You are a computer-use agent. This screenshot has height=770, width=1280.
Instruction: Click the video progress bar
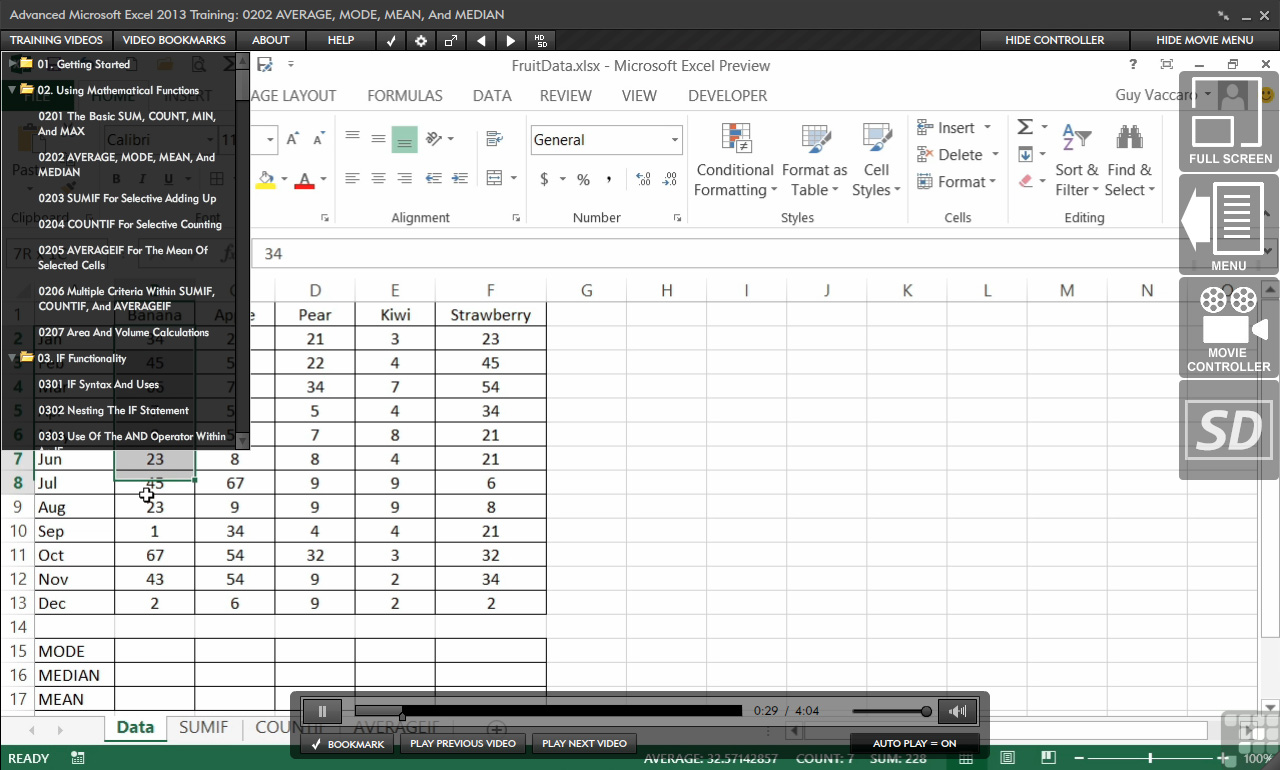[548, 711]
